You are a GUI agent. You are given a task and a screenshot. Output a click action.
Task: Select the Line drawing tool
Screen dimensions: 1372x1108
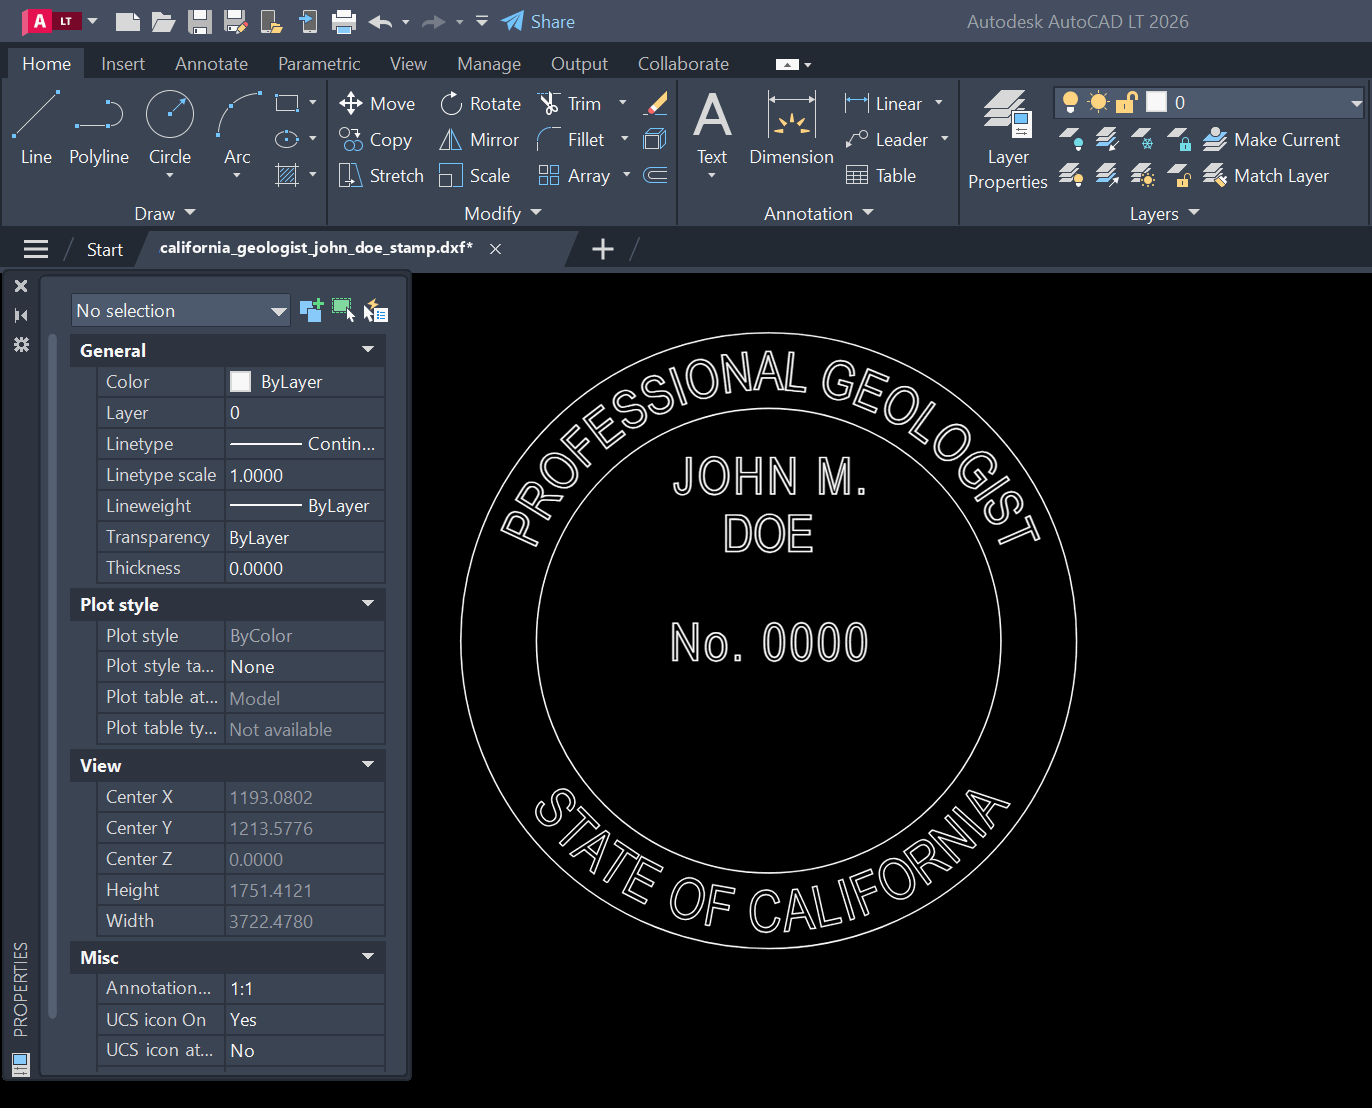click(36, 128)
